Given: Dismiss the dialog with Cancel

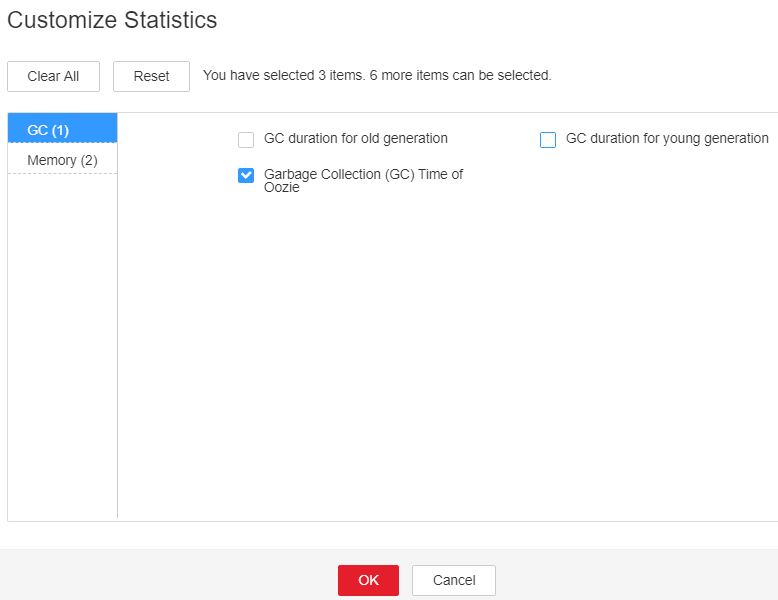Looking at the screenshot, I should 454,580.
